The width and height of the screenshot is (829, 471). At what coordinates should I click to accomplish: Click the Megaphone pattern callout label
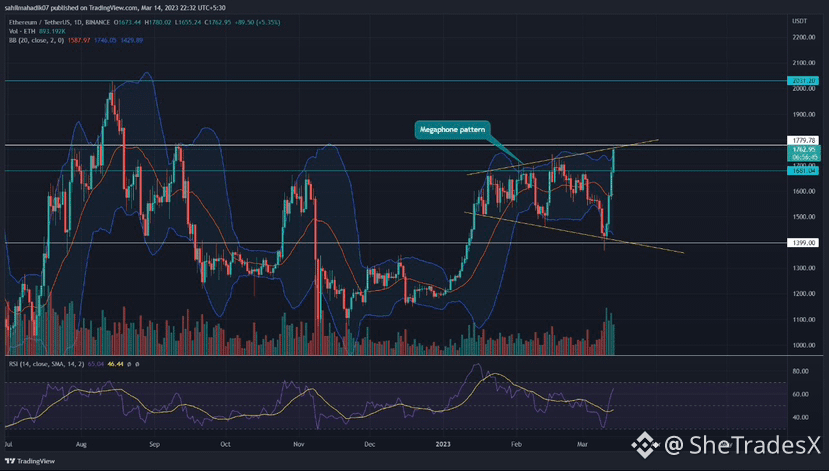tap(452, 130)
